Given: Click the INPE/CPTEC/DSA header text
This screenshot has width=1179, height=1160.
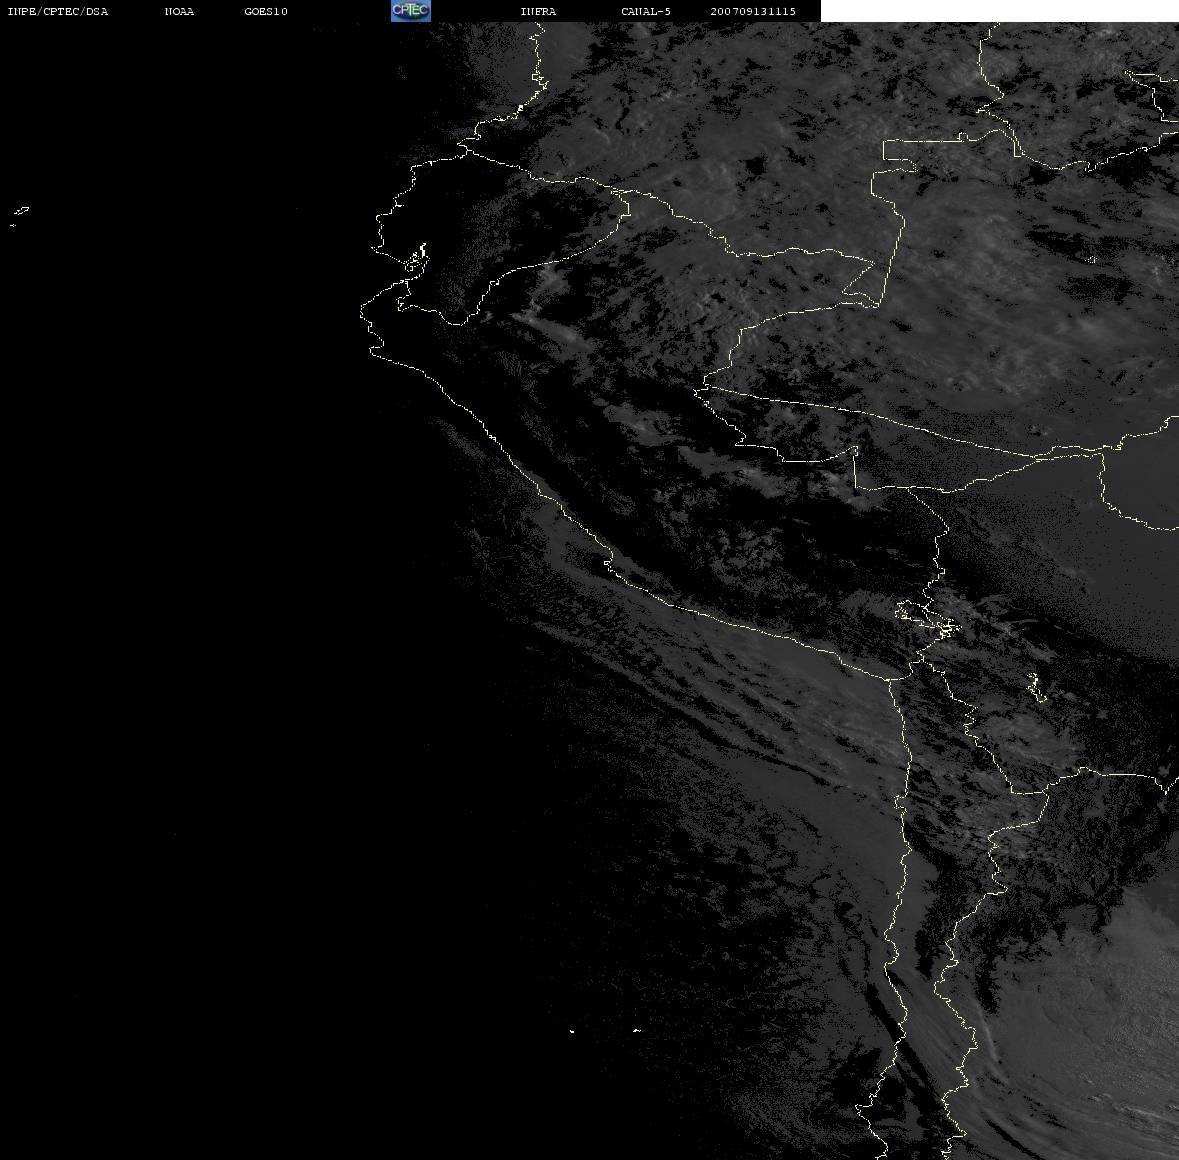Looking at the screenshot, I should 58,11.
